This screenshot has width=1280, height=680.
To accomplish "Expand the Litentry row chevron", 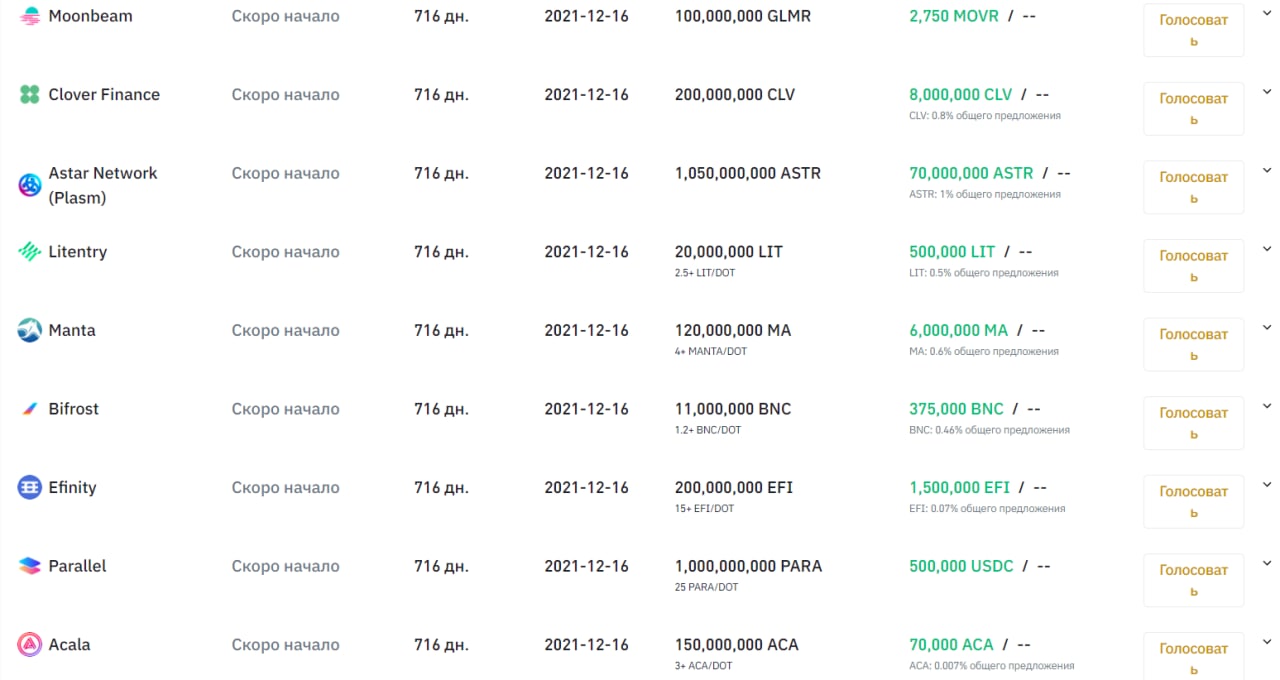I will coord(1266,248).
